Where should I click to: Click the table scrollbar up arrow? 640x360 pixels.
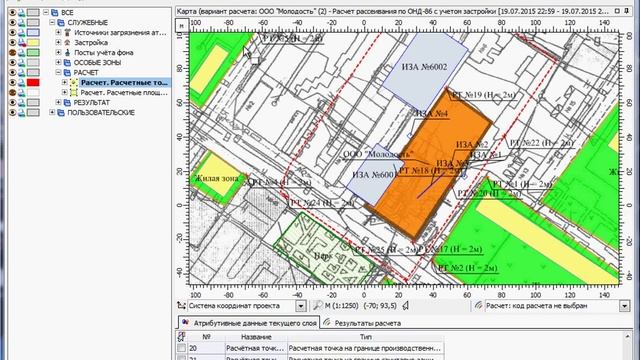pyautogui.click(x=628, y=337)
